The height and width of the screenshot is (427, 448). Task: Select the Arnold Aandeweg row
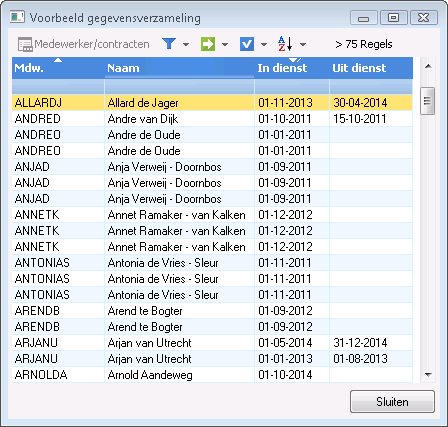click(212, 375)
